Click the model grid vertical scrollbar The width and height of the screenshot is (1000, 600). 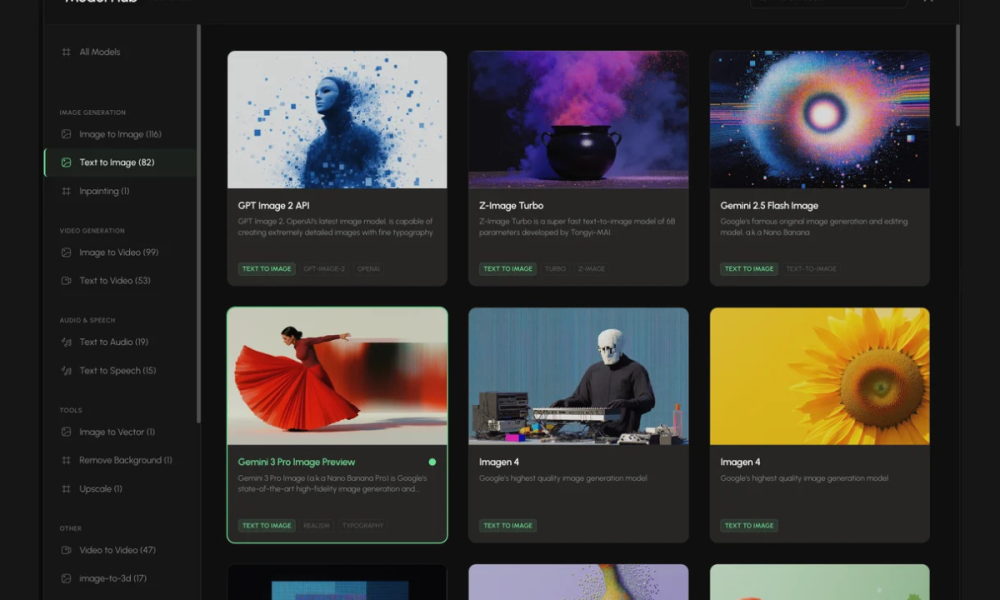tap(957, 75)
